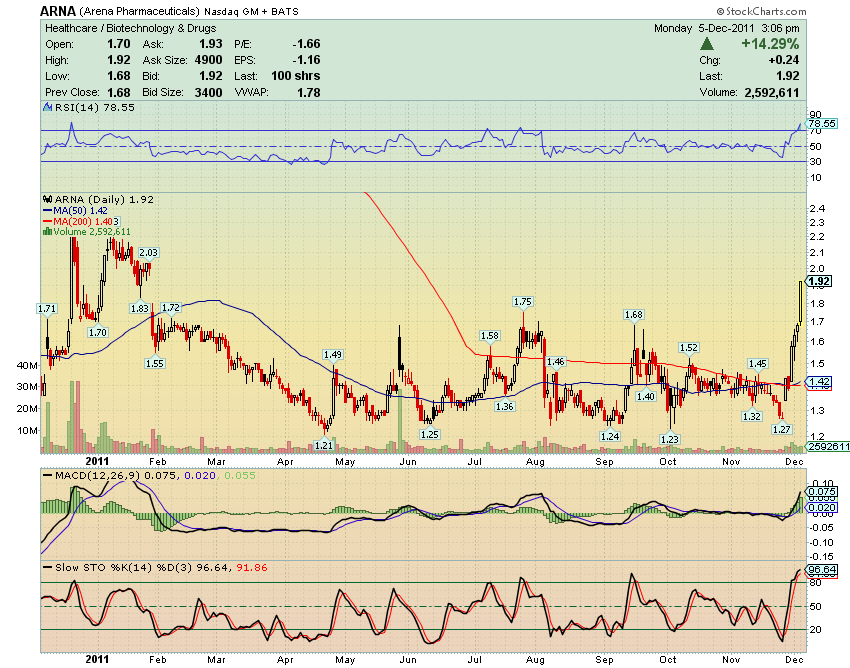Click the Open price 1.70 value
850x668 pixels.
[x=119, y=44]
